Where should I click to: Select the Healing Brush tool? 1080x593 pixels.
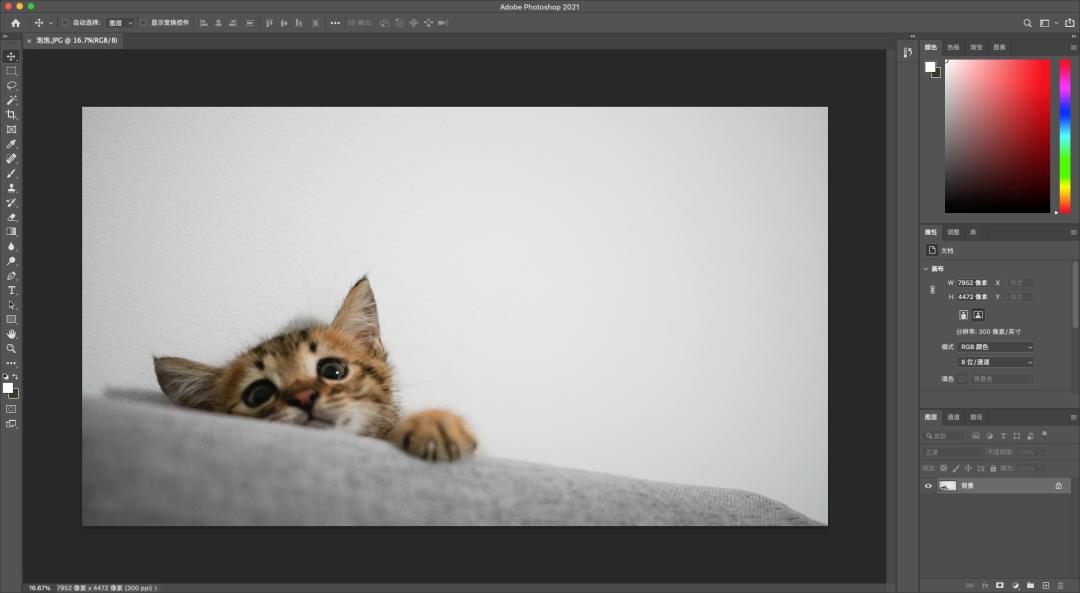pos(12,157)
